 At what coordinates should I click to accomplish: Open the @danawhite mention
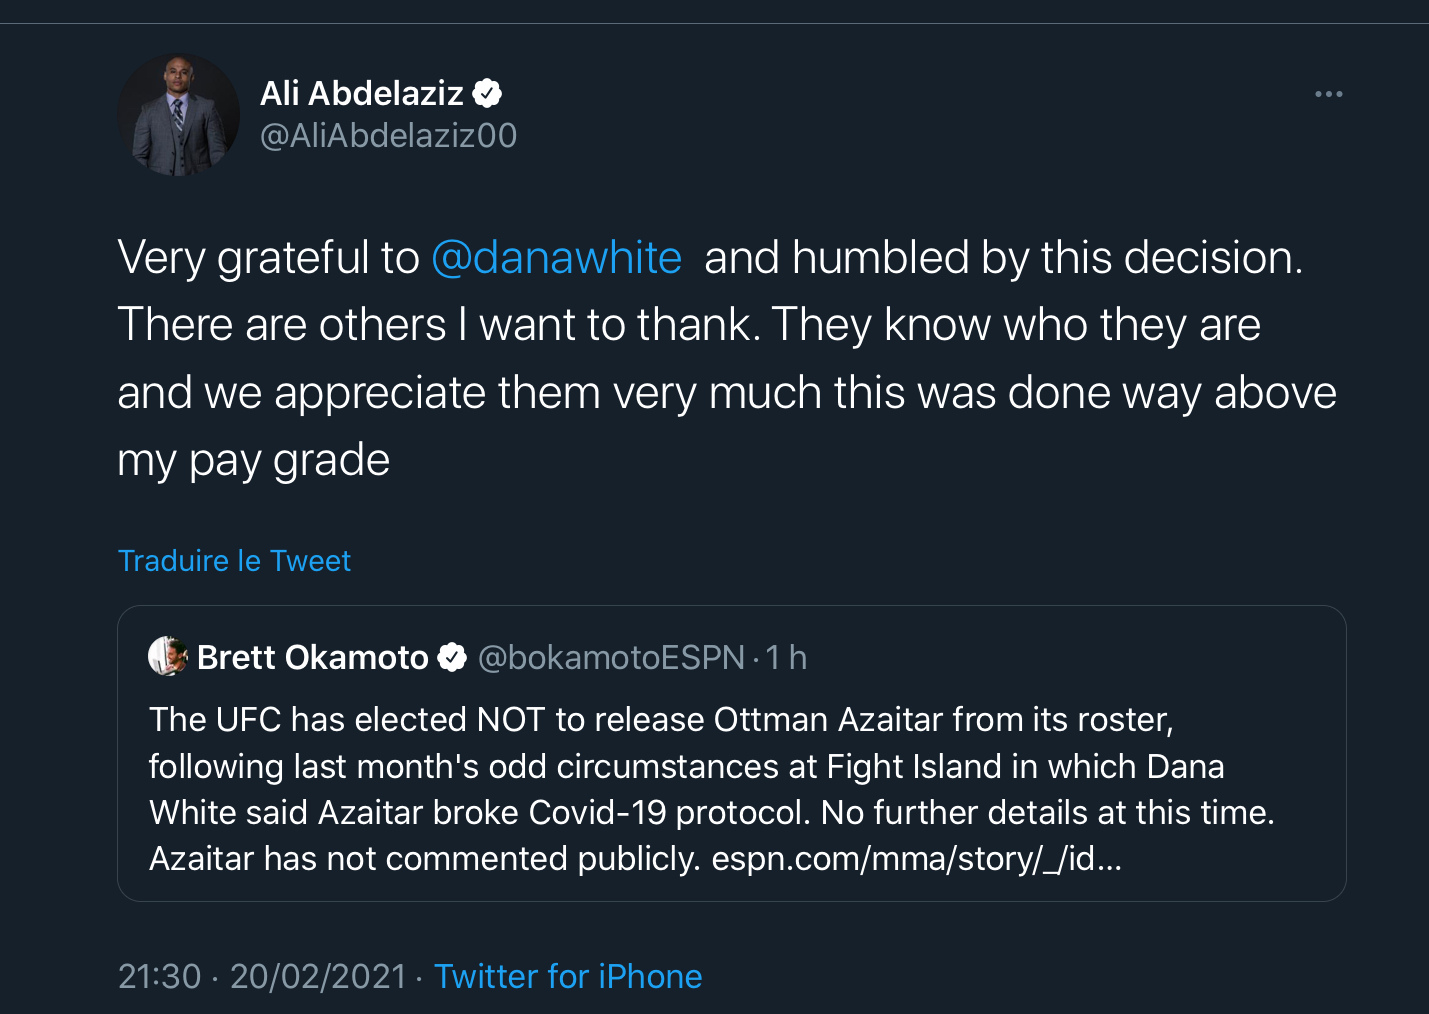coord(556,257)
